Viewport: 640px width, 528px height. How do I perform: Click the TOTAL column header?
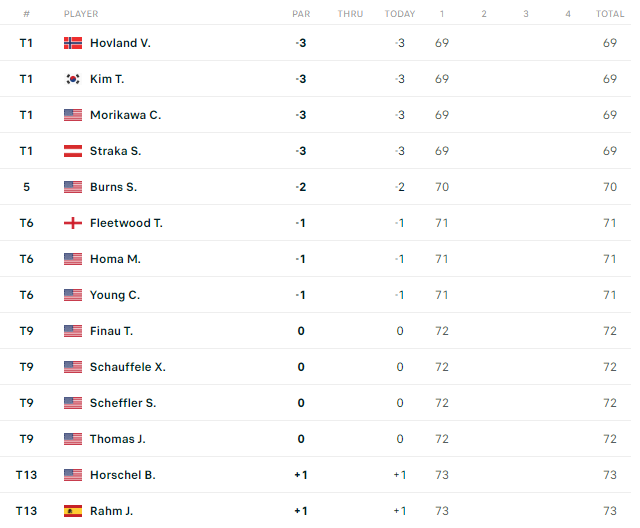point(610,14)
